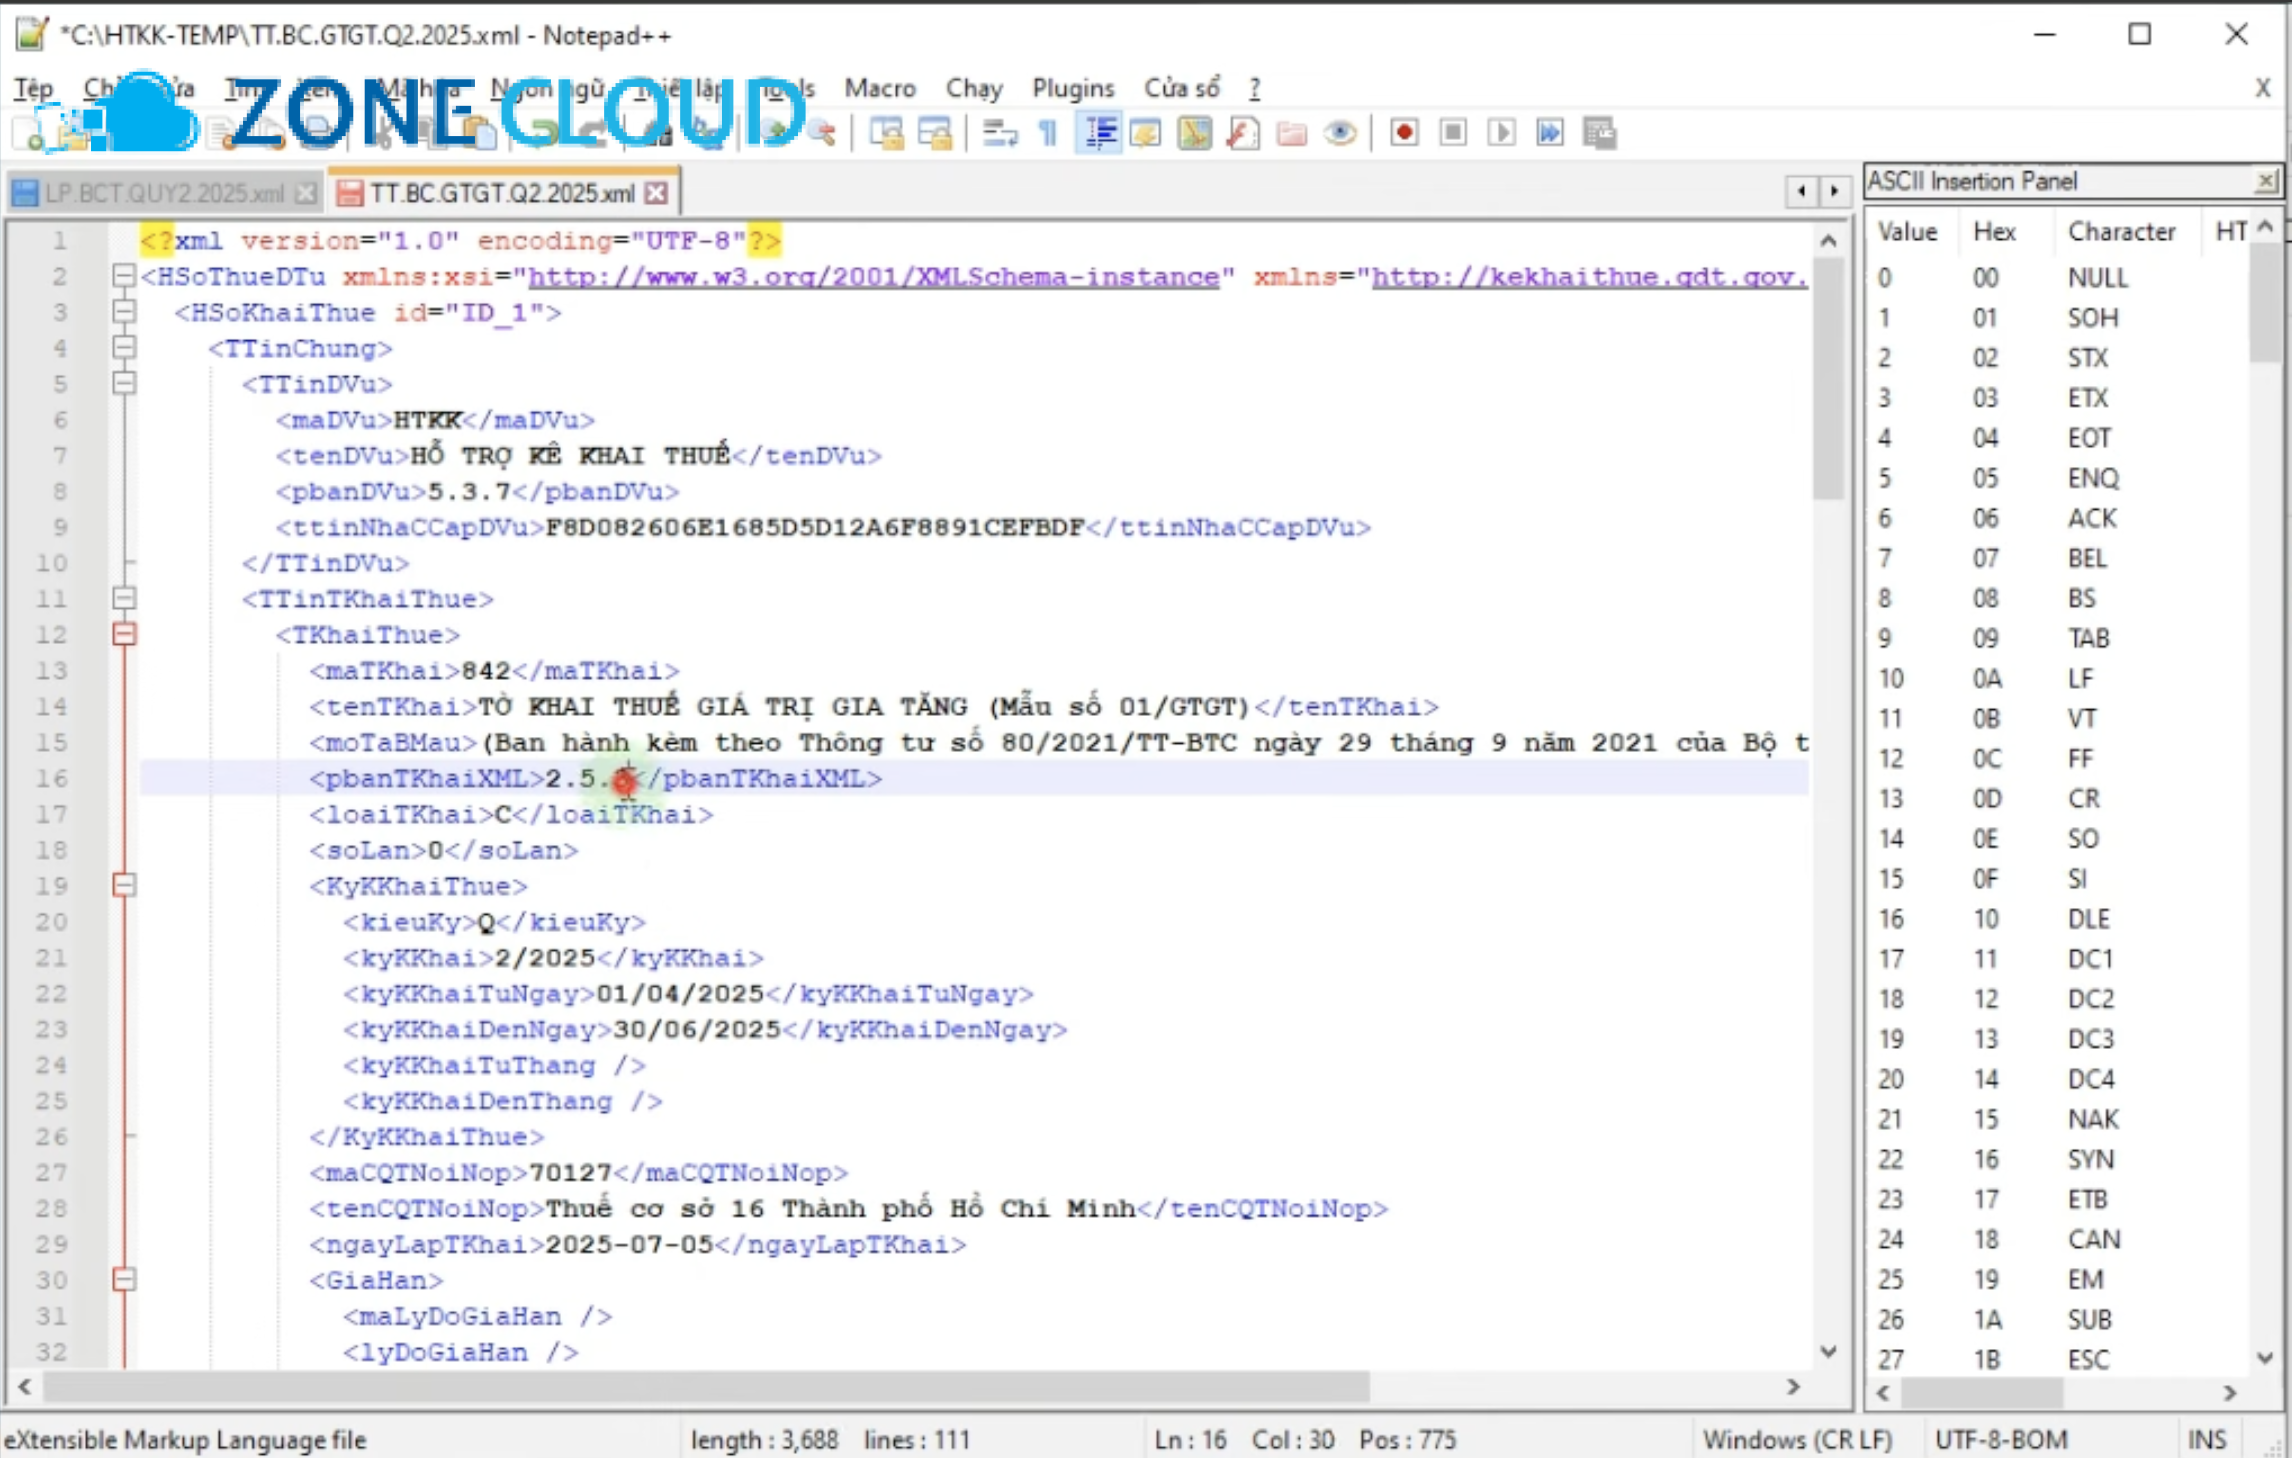Run macro multiple times icon

click(1550, 133)
